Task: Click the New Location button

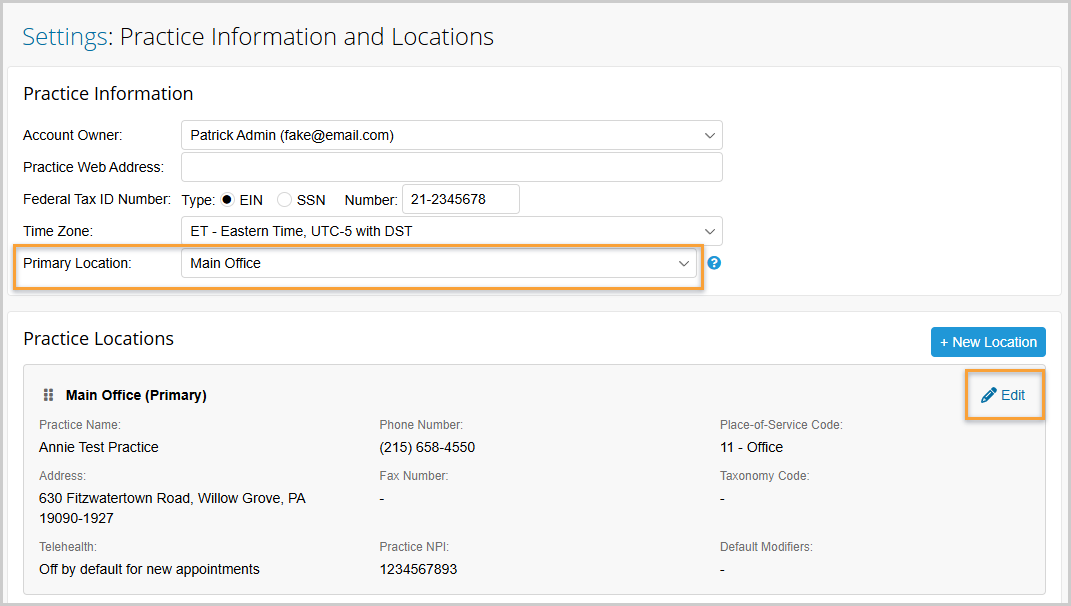Action: click(988, 342)
